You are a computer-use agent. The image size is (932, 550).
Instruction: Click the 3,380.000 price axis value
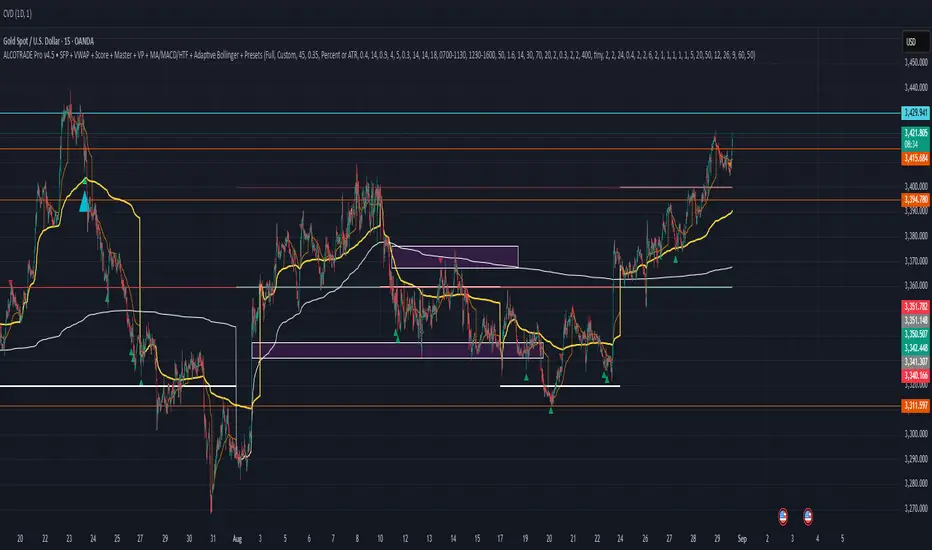(x=915, y=236)
